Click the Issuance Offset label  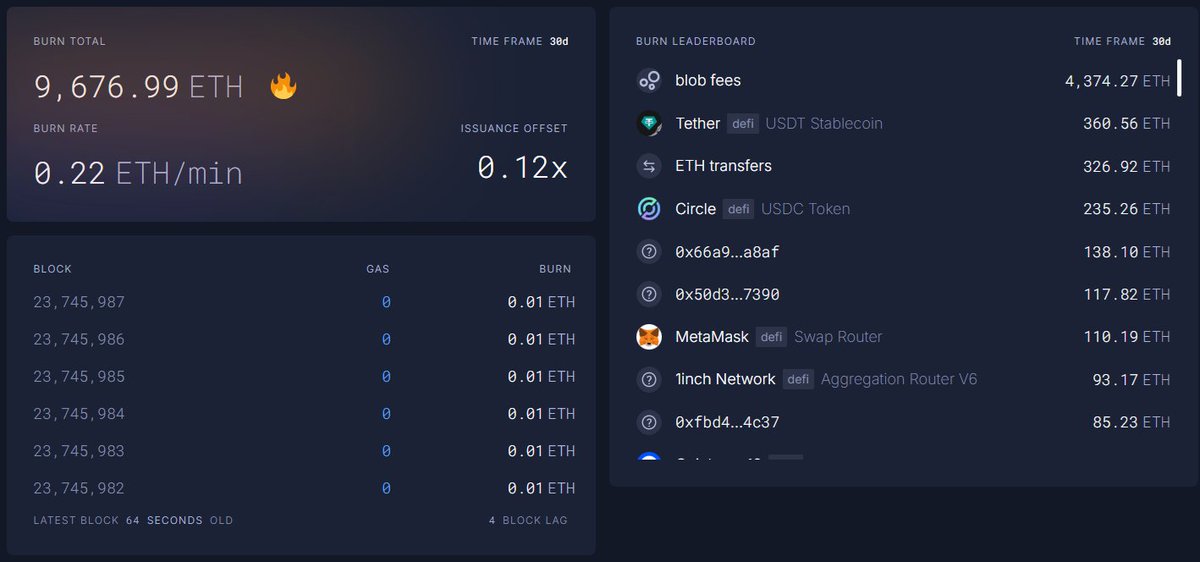click(x=514, y=128)
